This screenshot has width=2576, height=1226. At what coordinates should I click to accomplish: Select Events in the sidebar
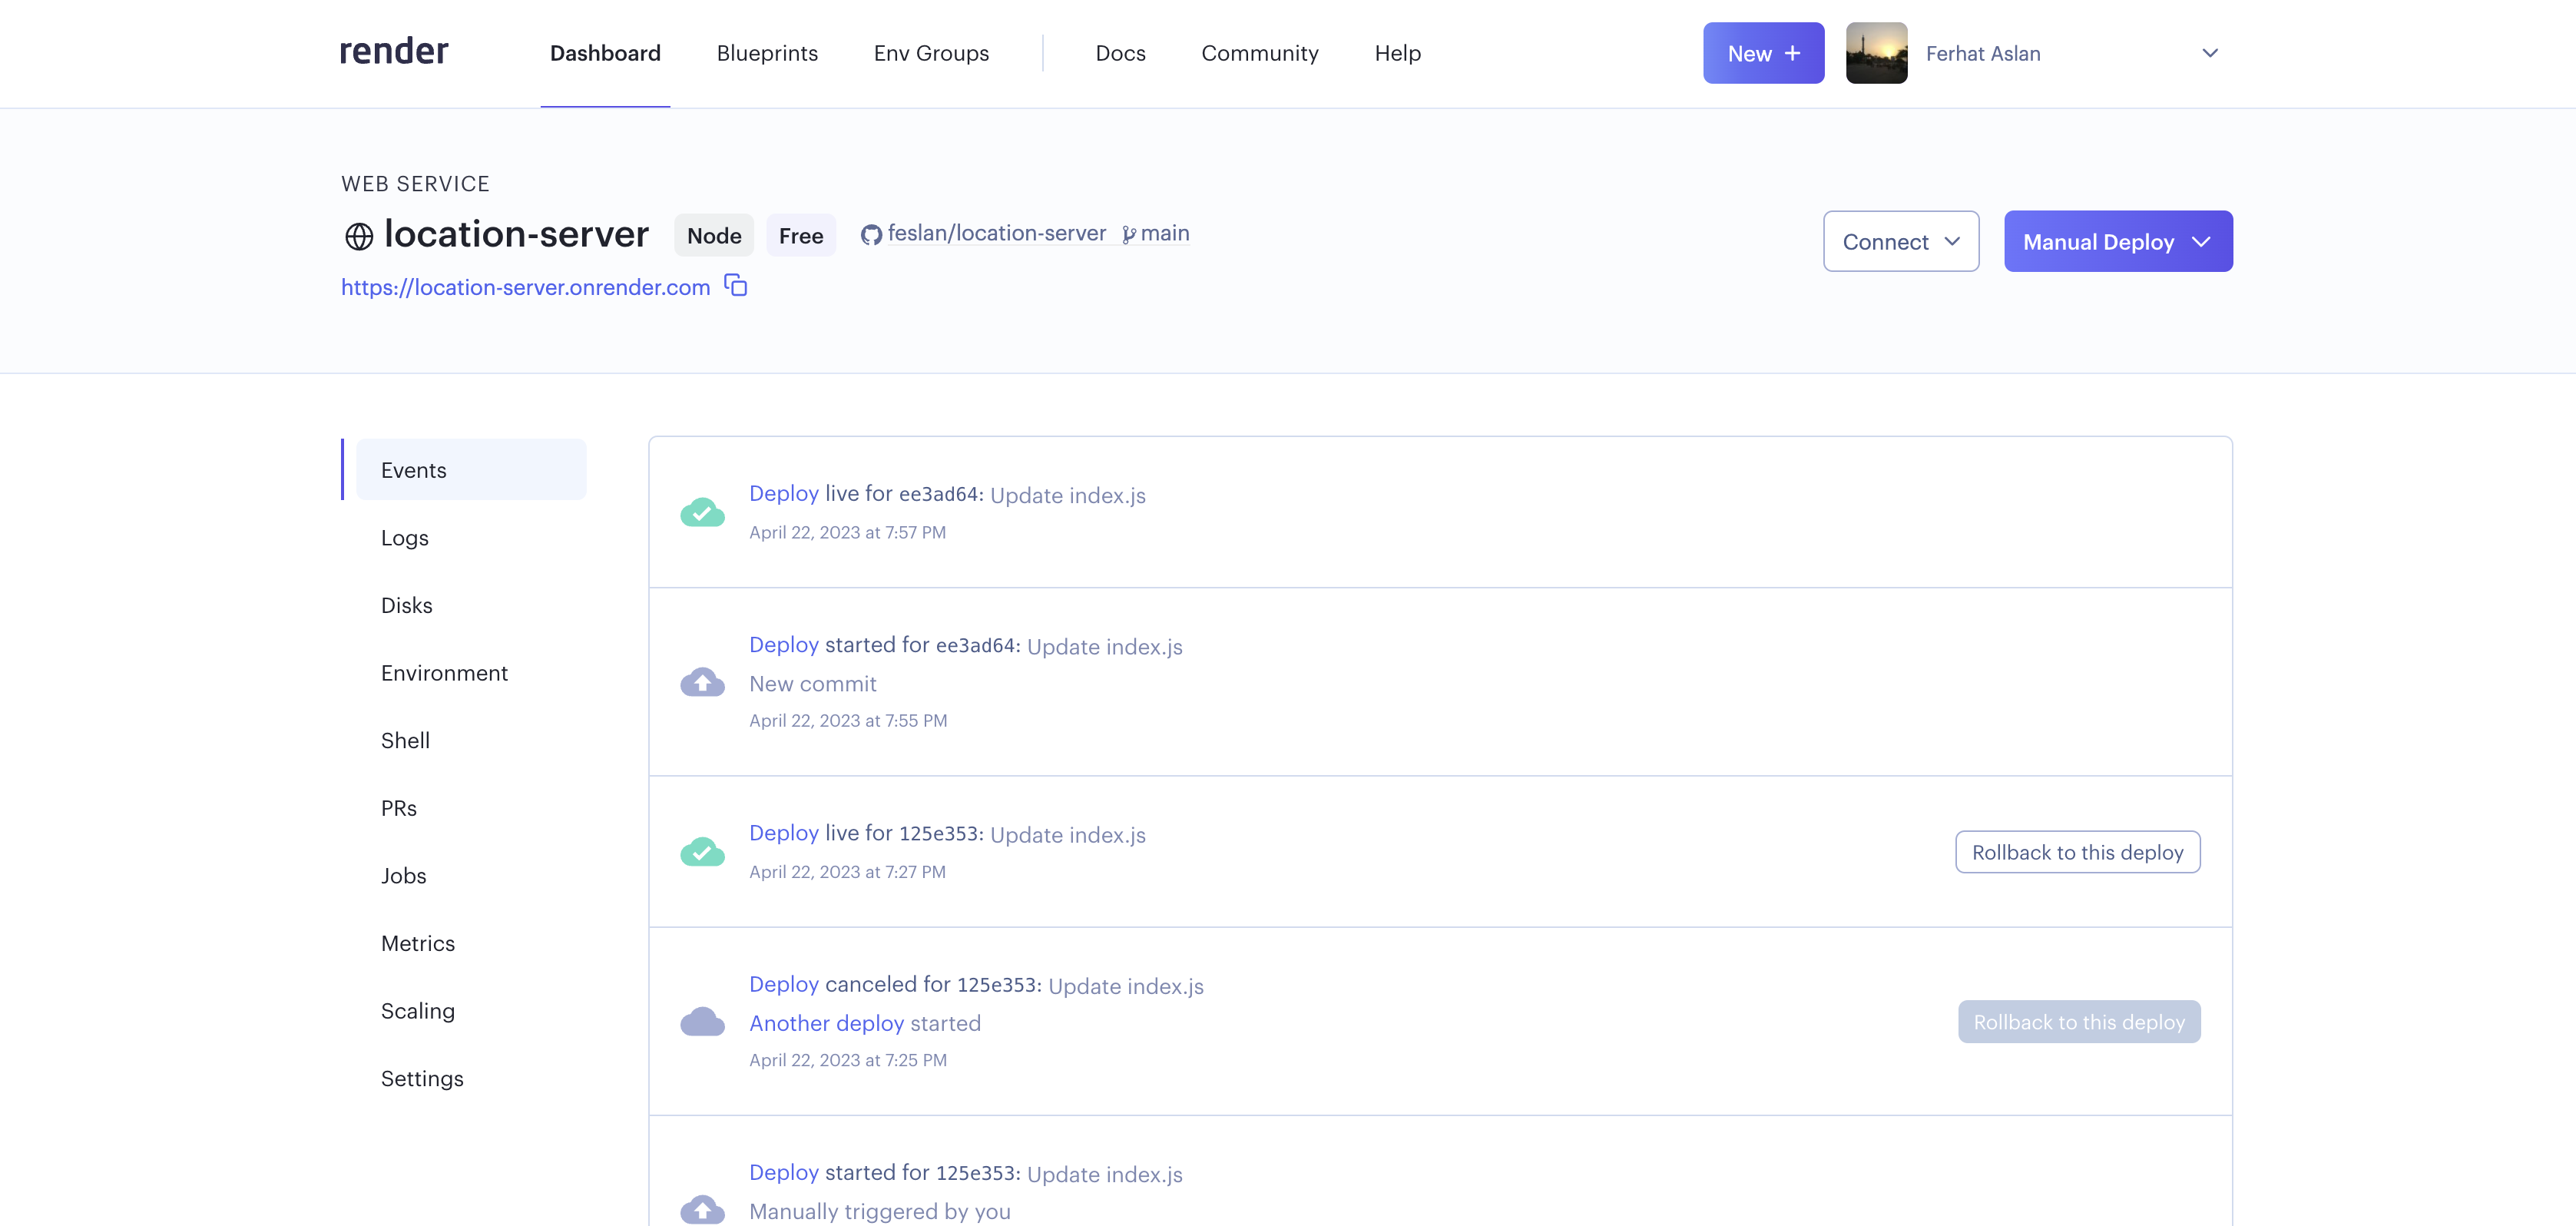pos(471,469)
